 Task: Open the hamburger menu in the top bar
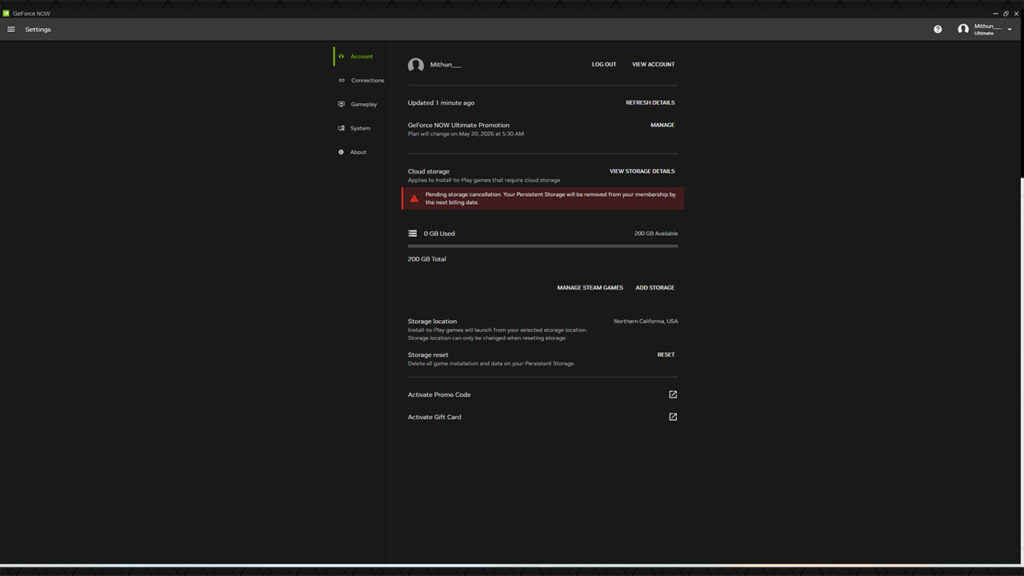click(10, 28)
